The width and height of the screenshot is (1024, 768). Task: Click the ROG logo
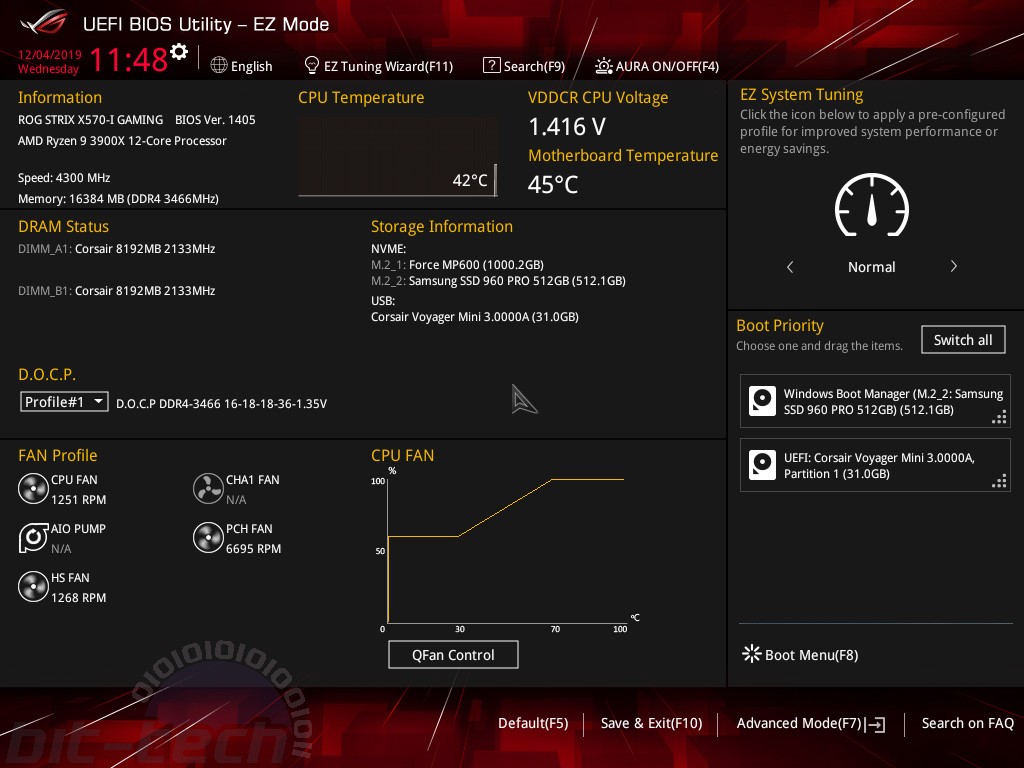(x=44, y=23)
